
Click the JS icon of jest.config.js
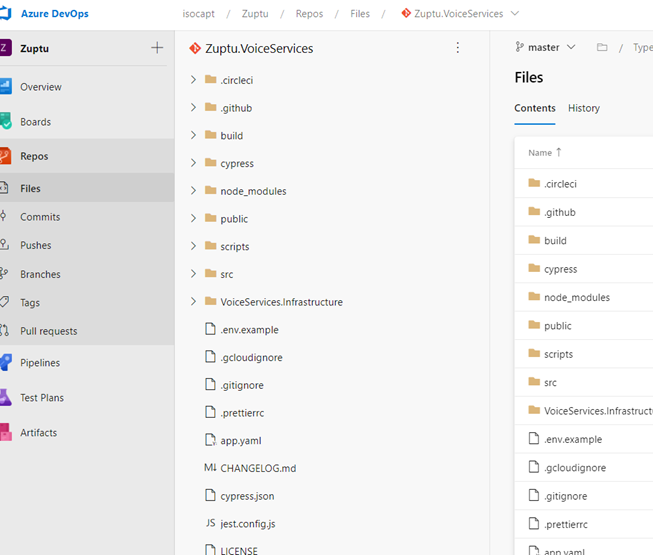pyautogui.click(x=210, y=523)
